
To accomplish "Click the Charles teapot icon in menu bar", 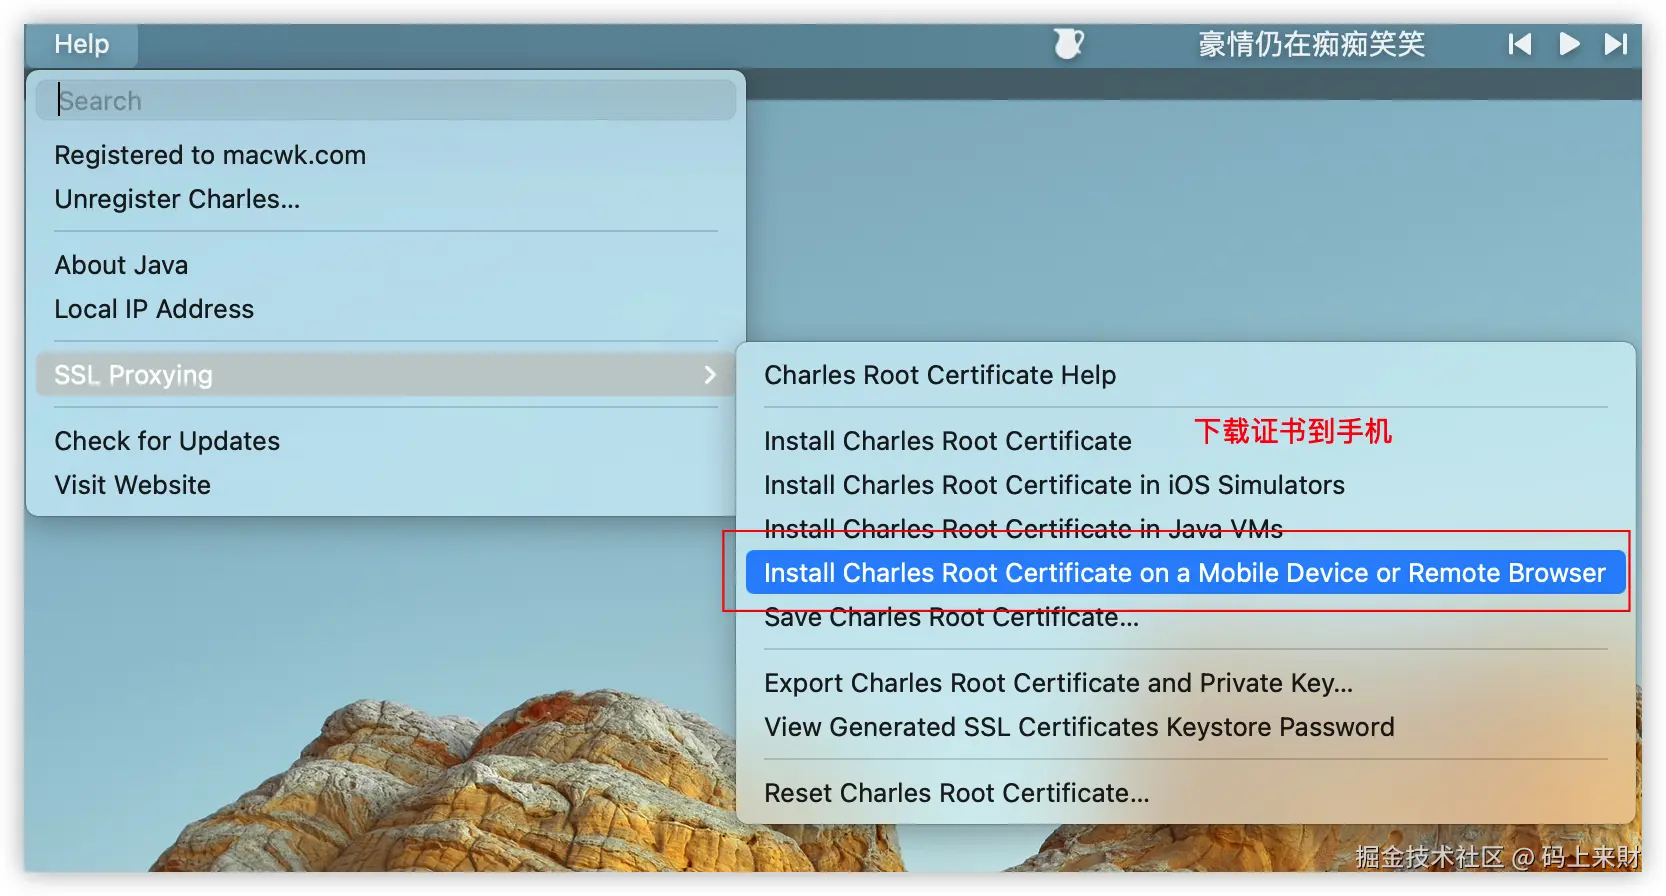I will tap(1068, 44).
